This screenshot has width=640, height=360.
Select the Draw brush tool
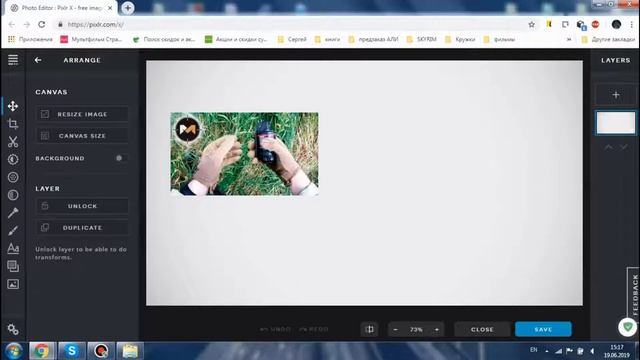(x=13, y=231)
